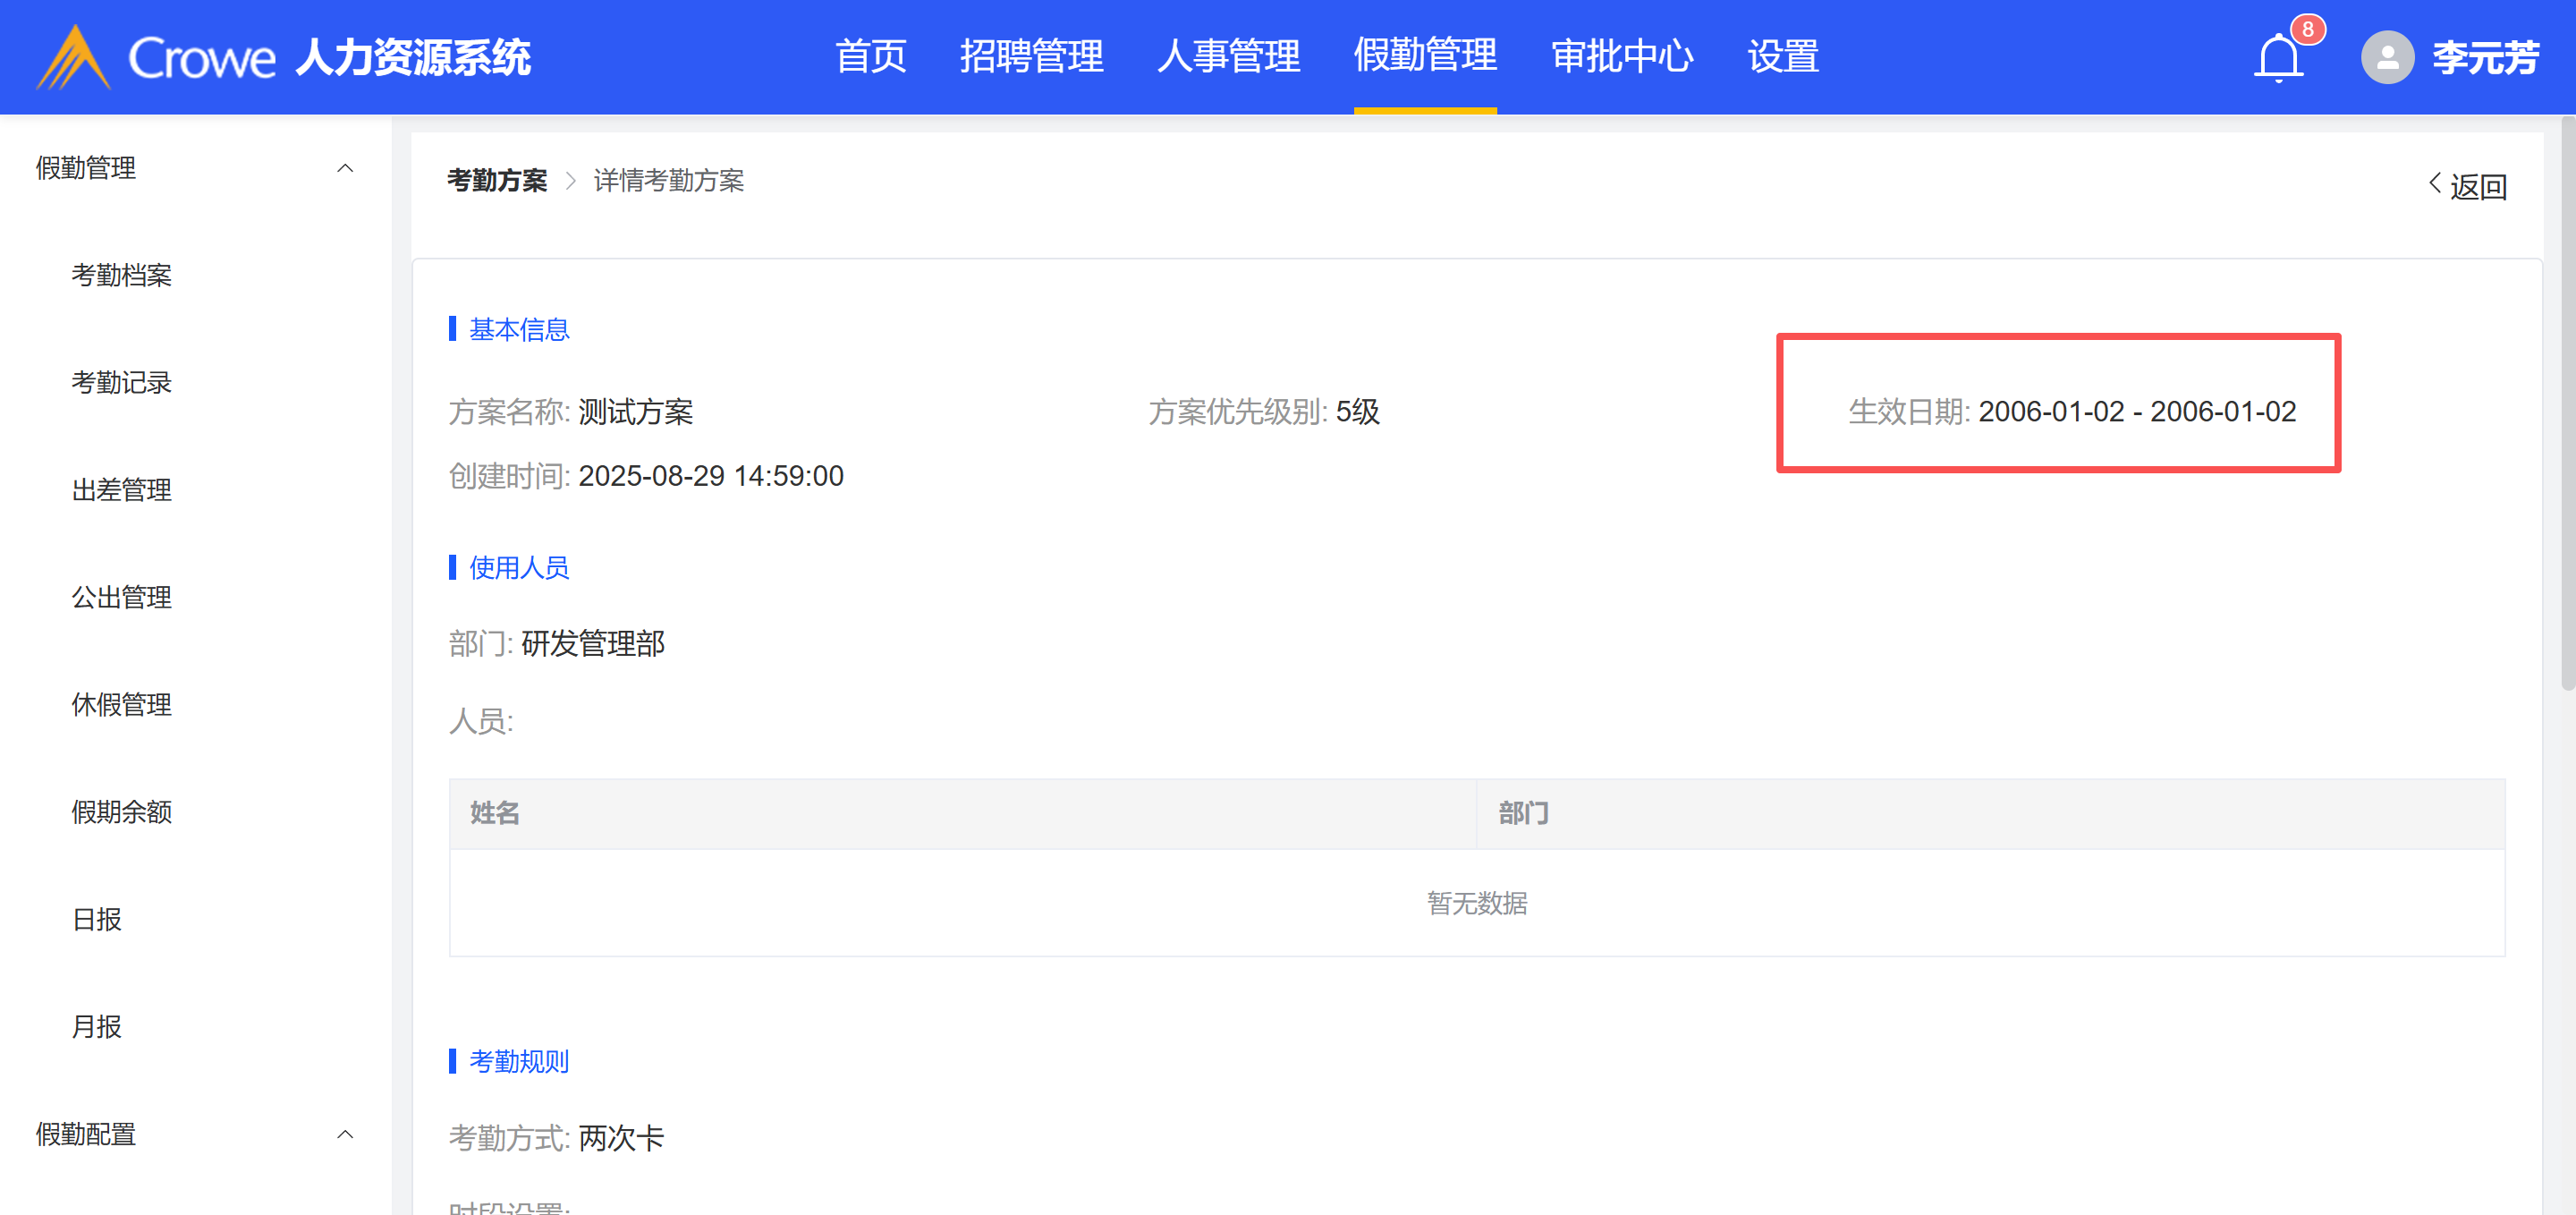Click the 考勤方案 breadcrumb link
This screenshot has height=1215, width=2576.
tap(497, 181)
